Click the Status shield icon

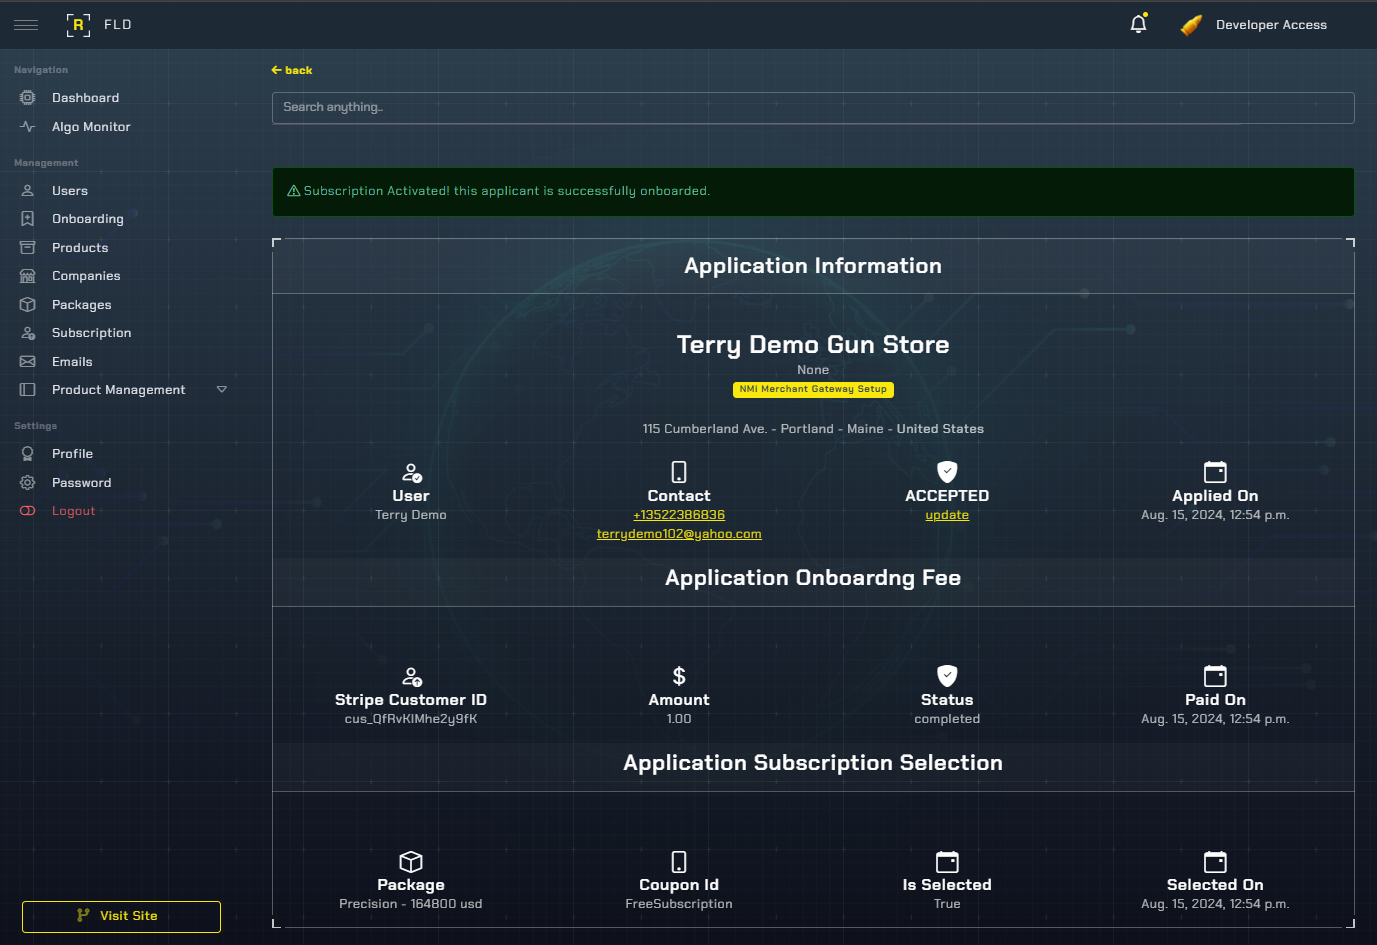947,676
